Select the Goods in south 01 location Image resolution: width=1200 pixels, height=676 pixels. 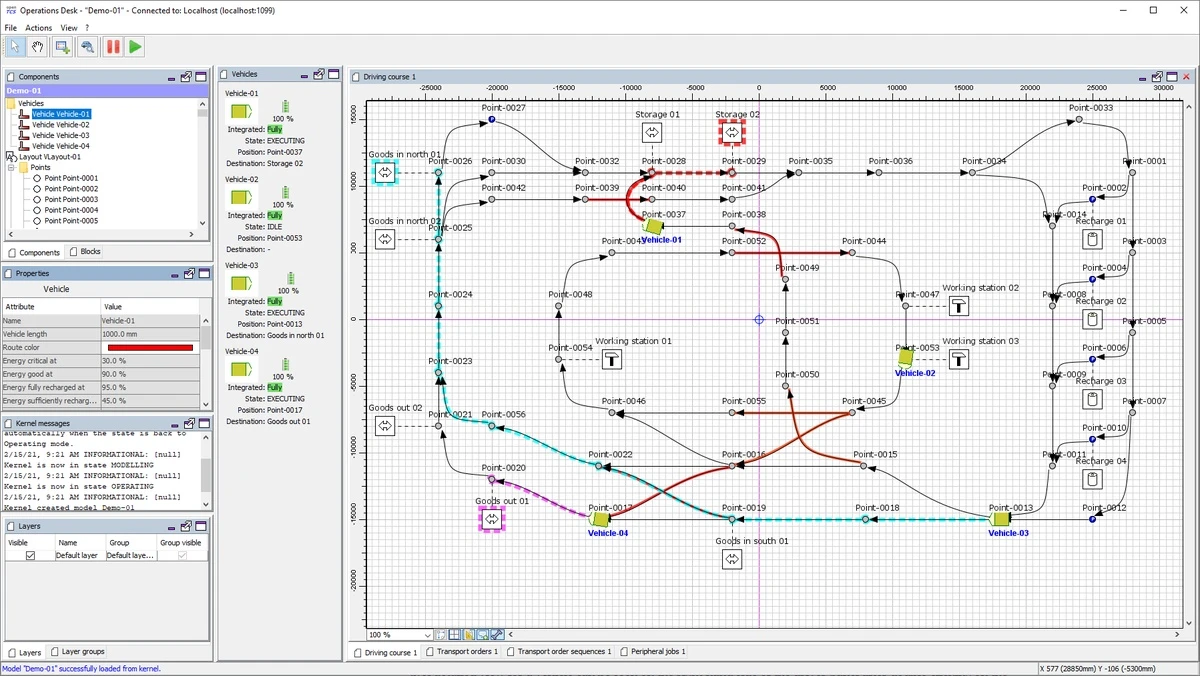click(x=732, y=559)
